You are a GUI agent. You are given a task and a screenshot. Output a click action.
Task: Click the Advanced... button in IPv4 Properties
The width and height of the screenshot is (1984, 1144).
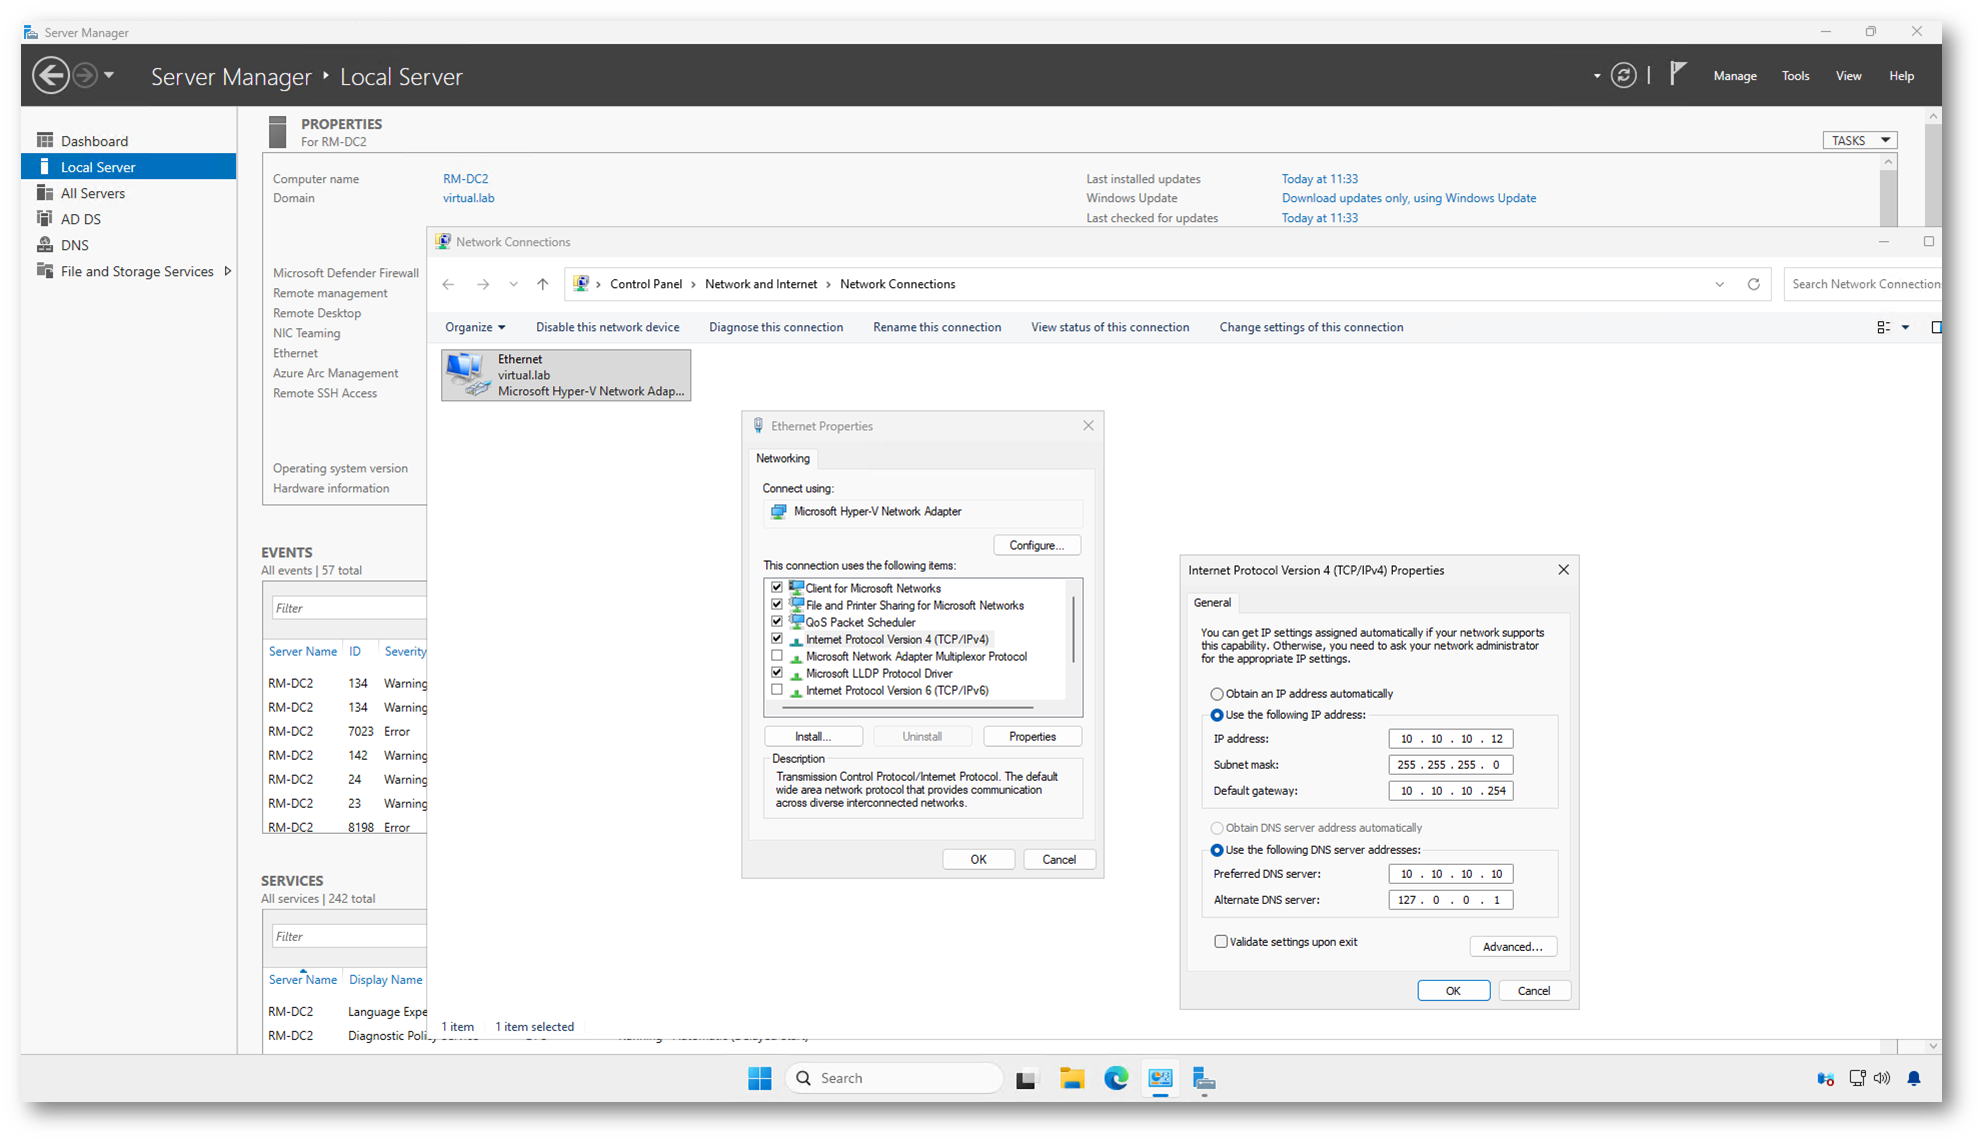1513,946
